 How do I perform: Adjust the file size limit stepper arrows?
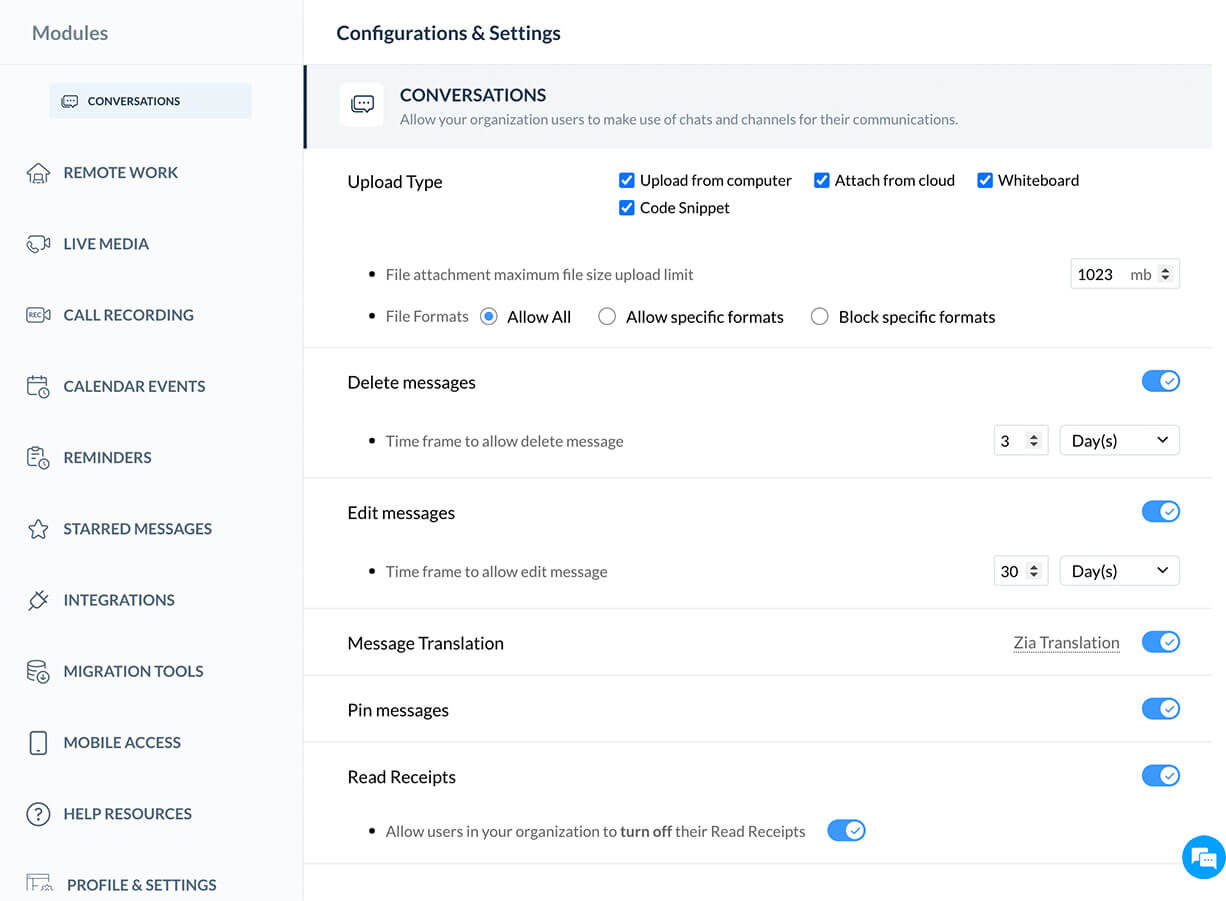(1165, 274)
